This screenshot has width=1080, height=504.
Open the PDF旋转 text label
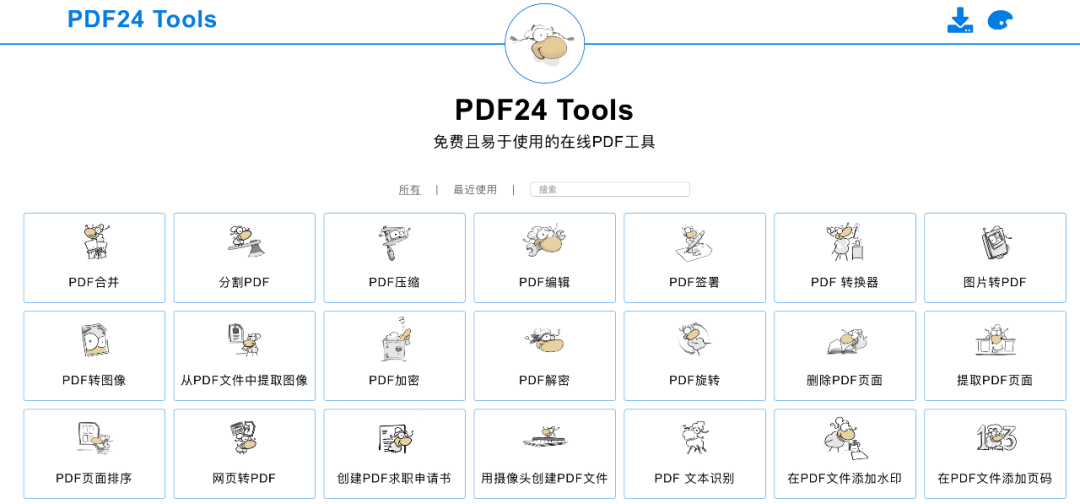pos(694,380)
